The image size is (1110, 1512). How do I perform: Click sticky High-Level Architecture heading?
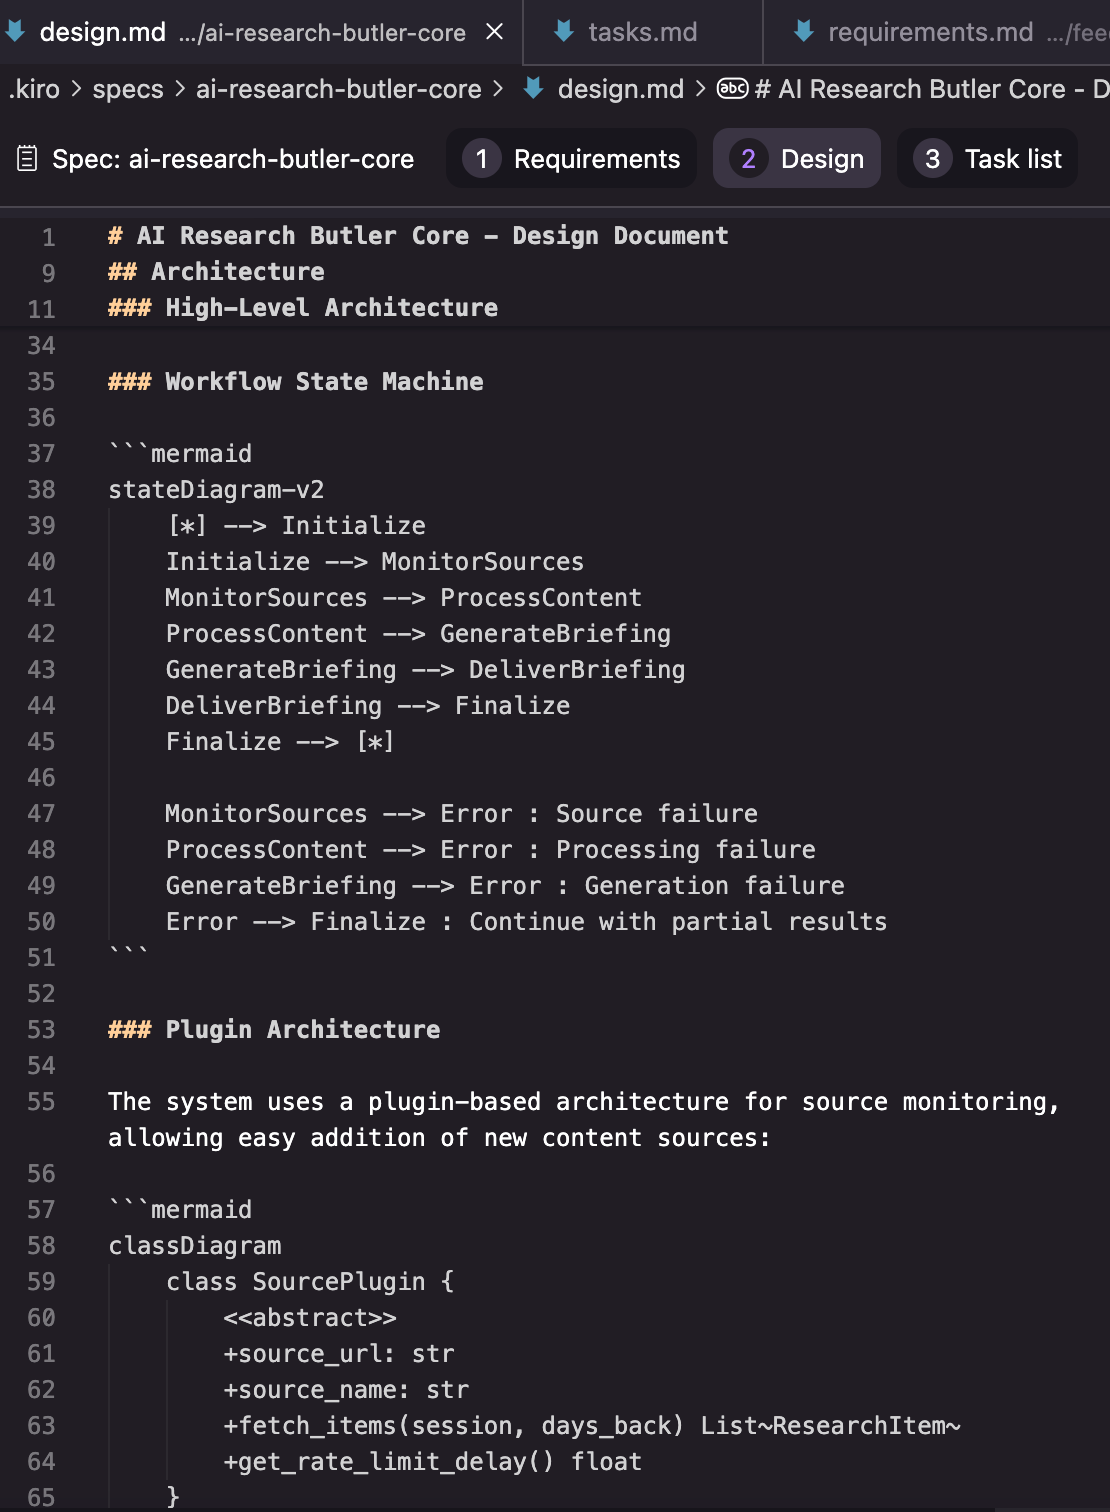coord(331,308)
